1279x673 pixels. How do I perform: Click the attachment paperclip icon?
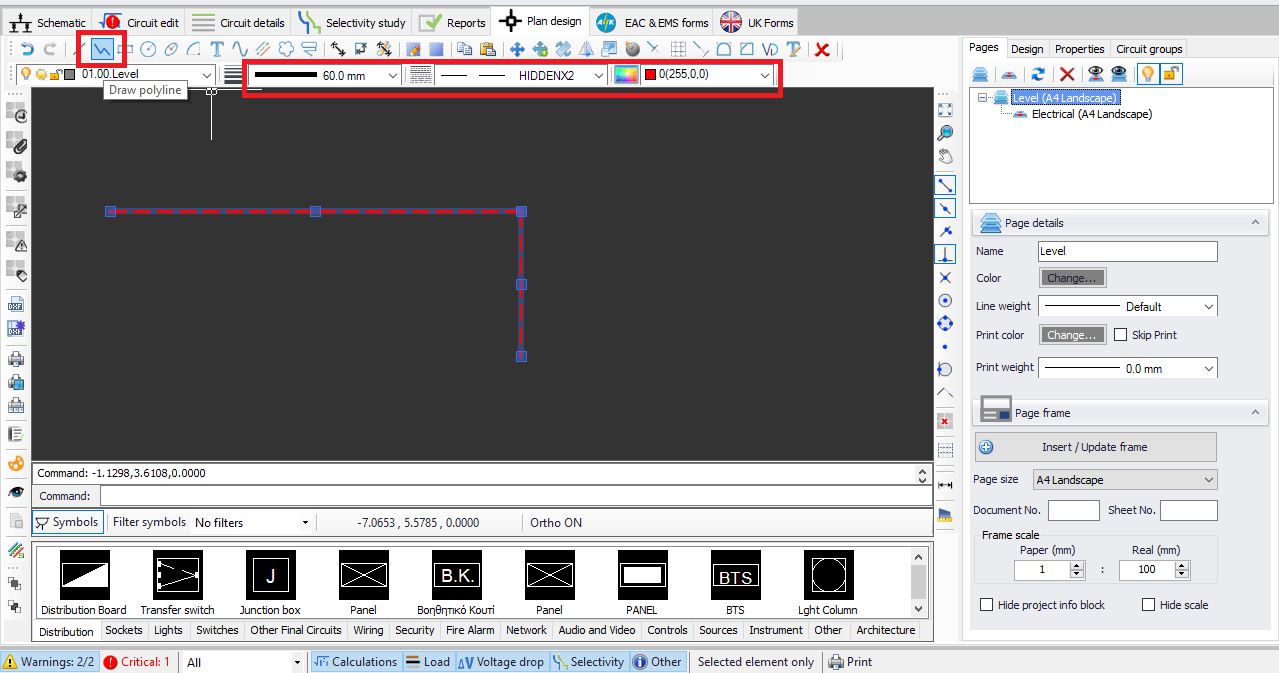point(16,145)
